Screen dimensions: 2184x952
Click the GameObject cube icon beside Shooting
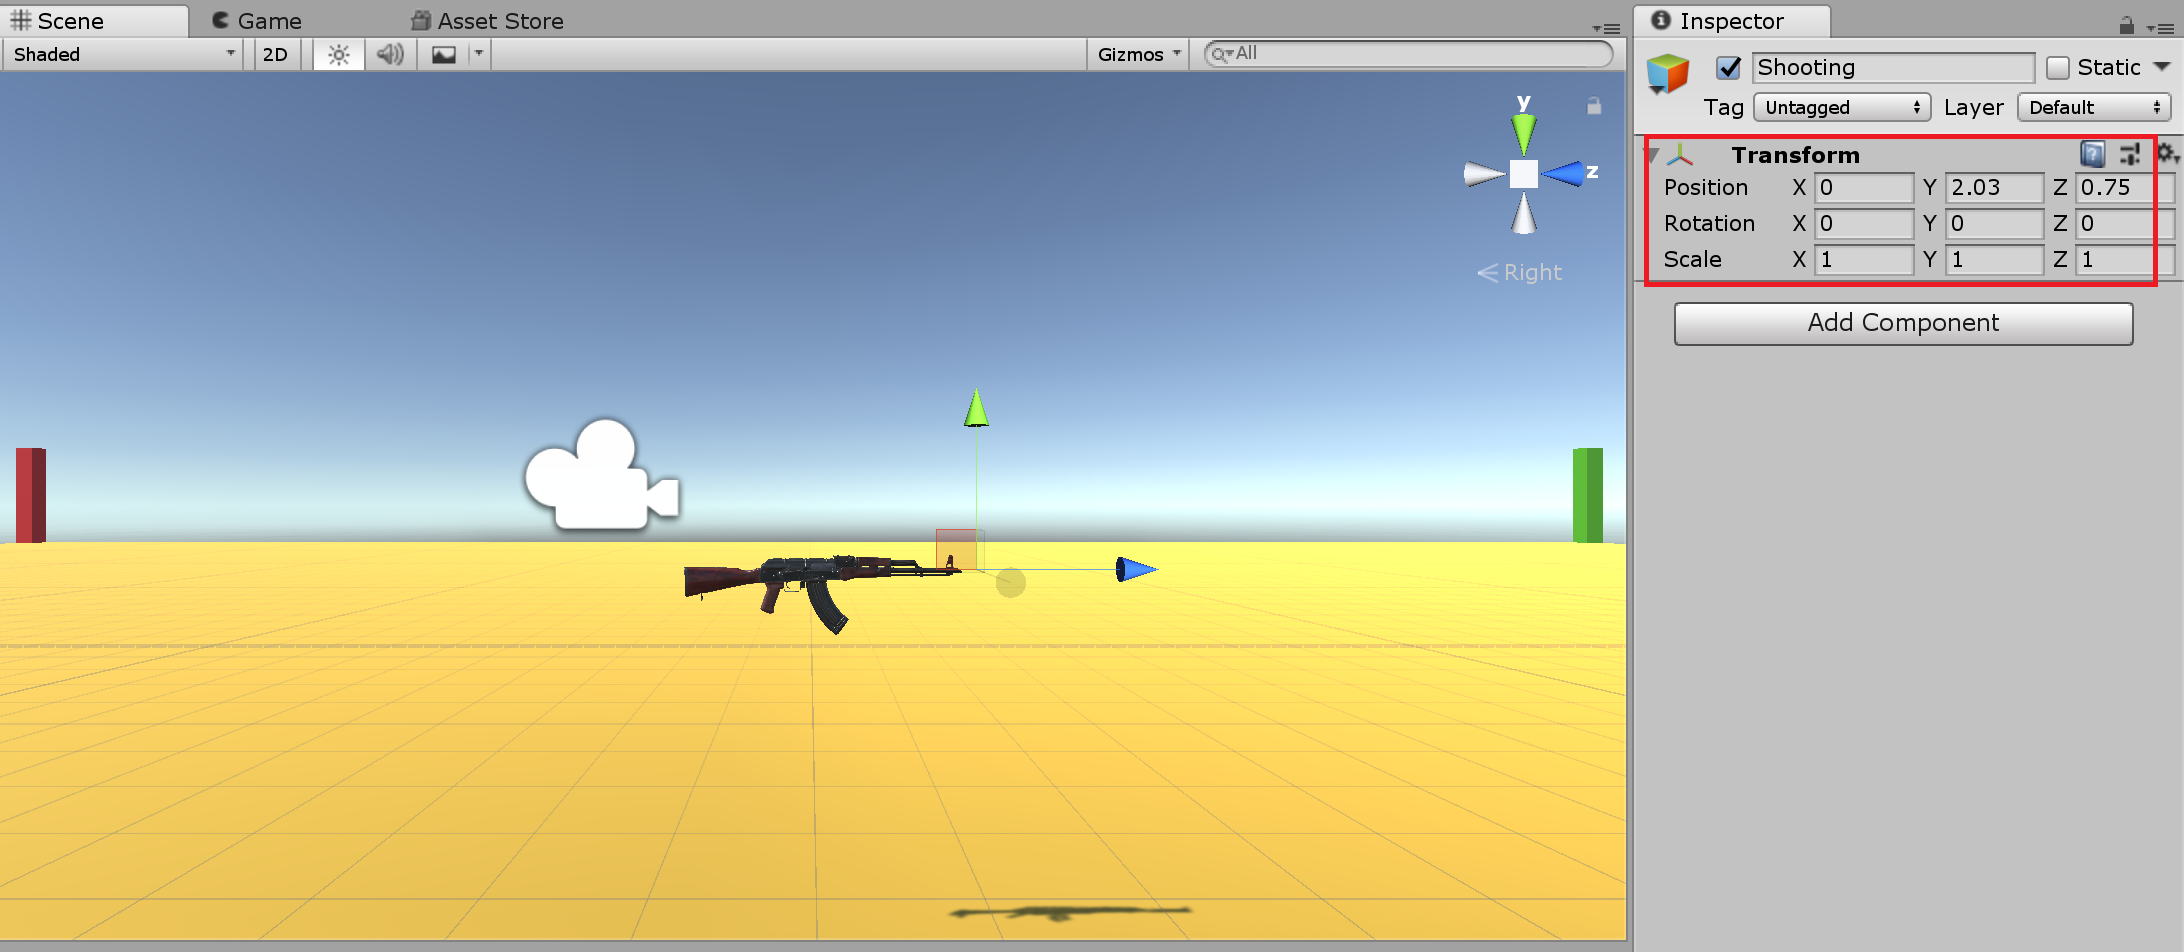click(1667, 73)
